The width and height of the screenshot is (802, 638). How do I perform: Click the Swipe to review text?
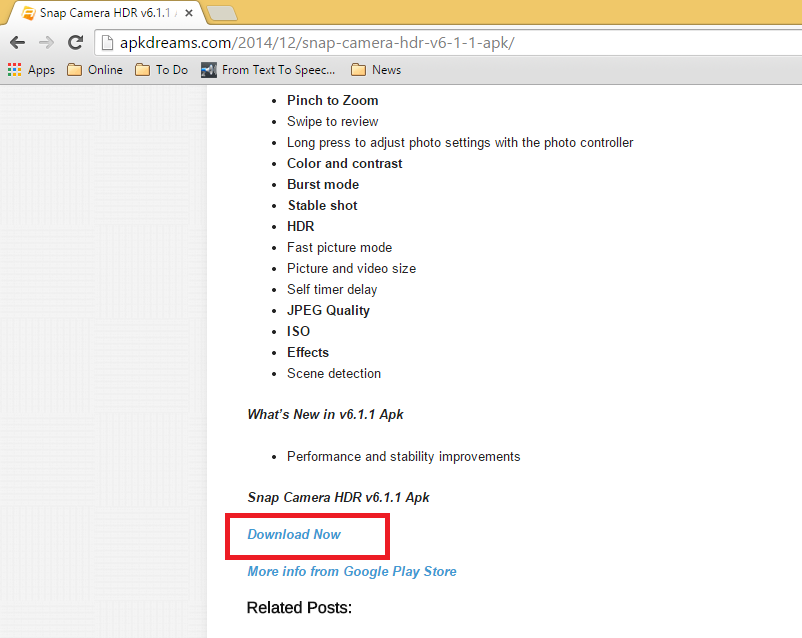(332, 122)
